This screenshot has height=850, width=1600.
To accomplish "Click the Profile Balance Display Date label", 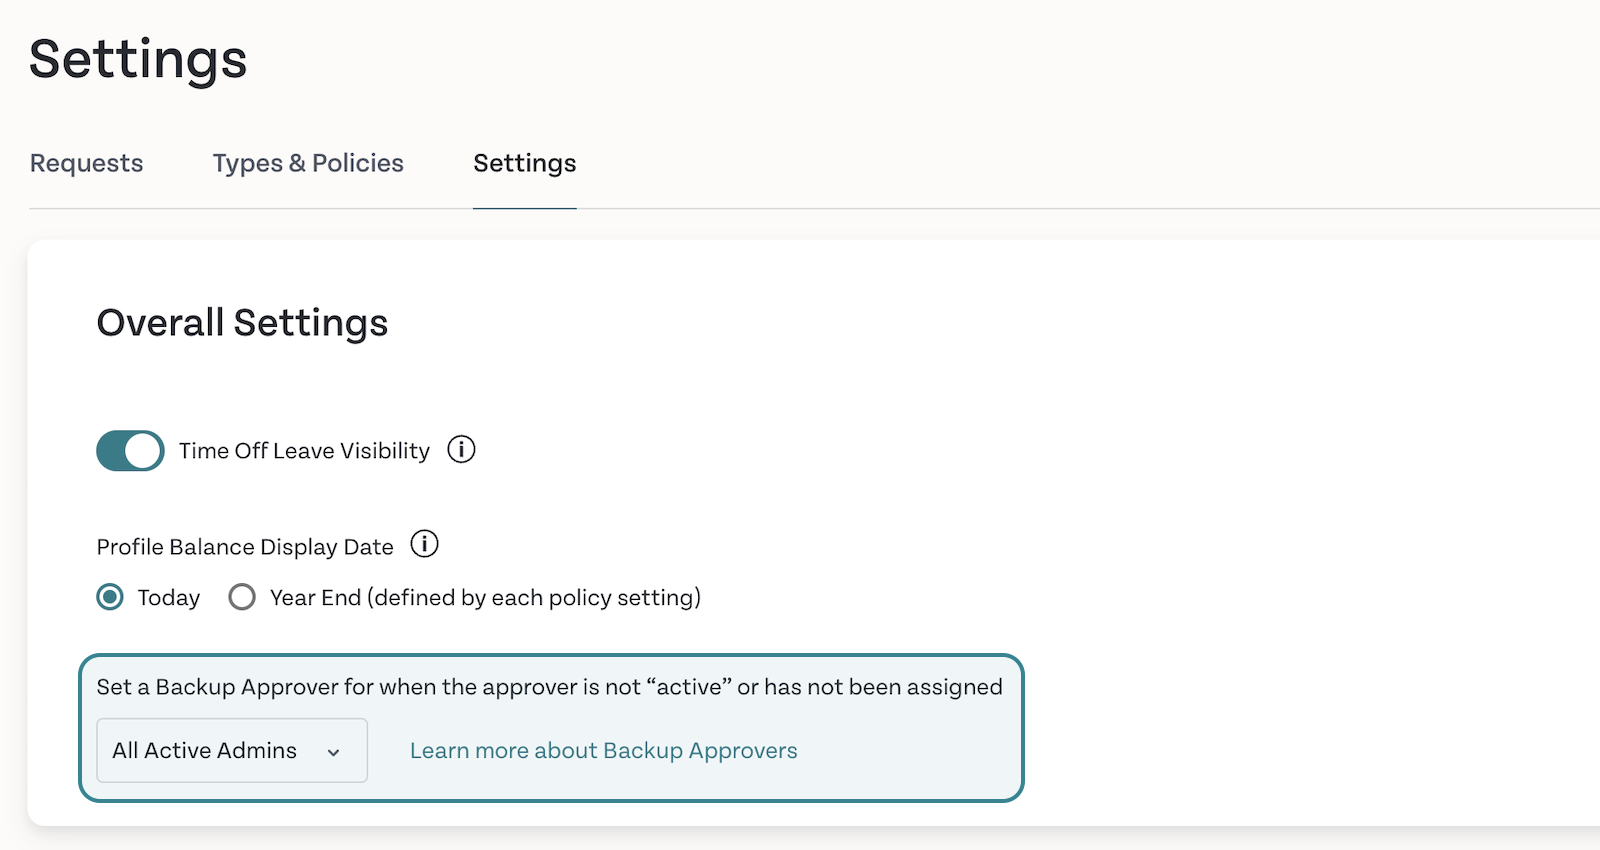I will pos(245,547).
